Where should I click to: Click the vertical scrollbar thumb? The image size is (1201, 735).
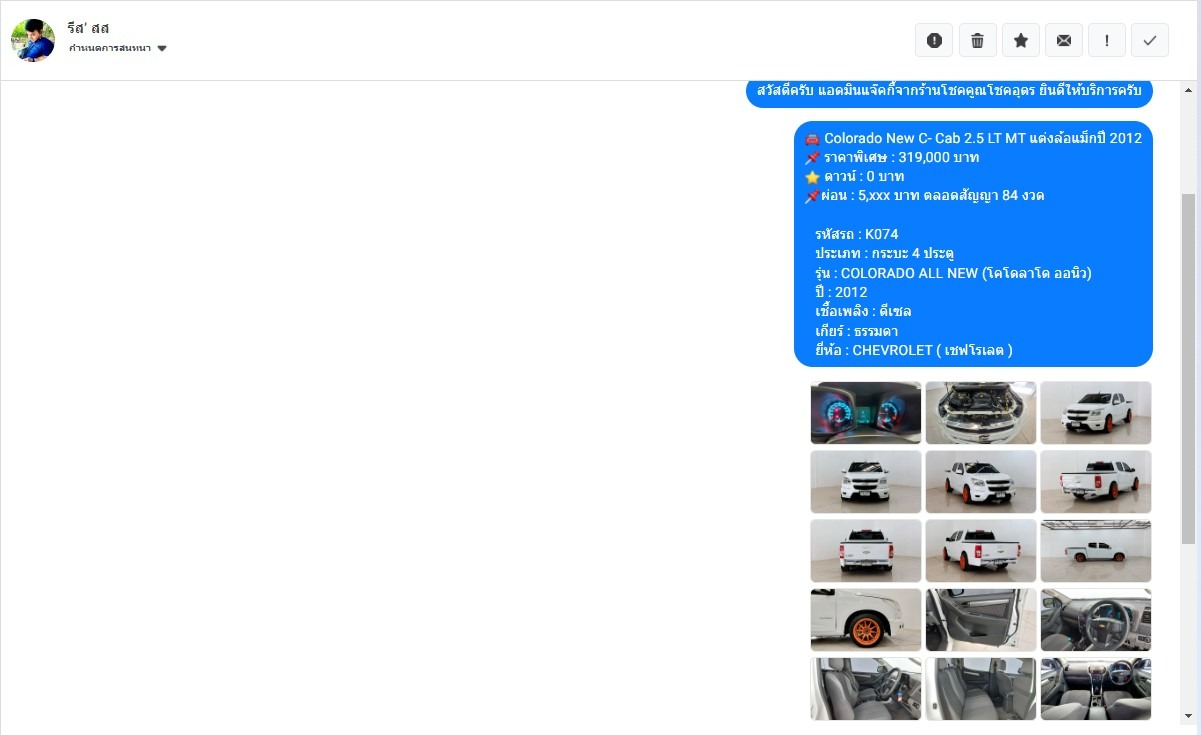pyautogui.click(x=1188, y=369)
